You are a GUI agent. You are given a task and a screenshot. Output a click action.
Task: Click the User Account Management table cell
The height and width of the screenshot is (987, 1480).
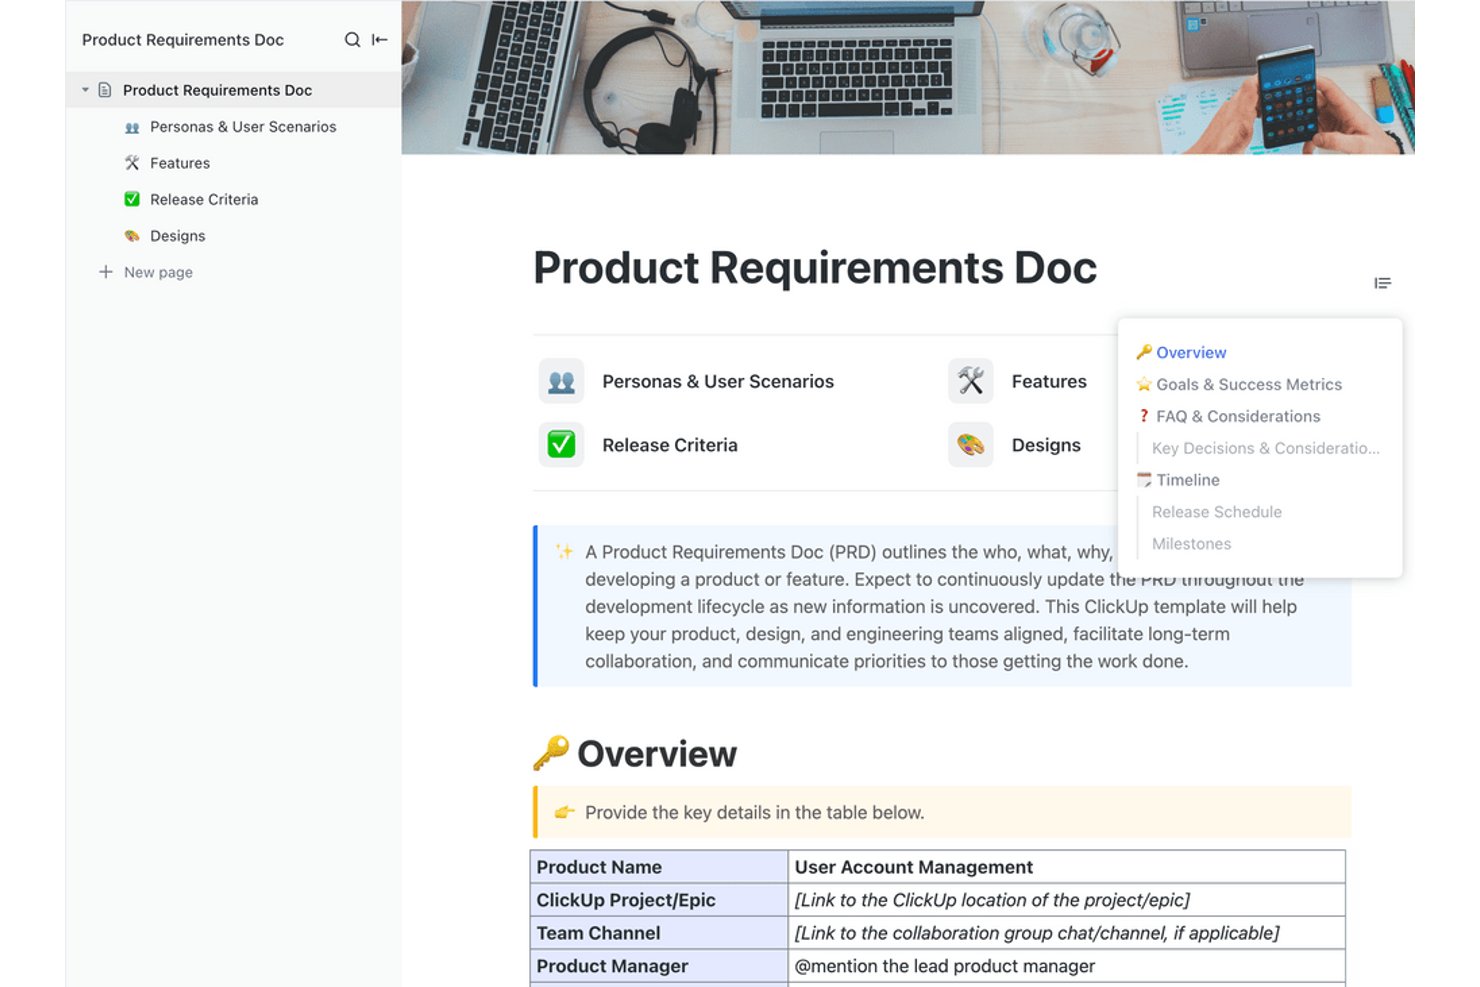[1066, 867]
